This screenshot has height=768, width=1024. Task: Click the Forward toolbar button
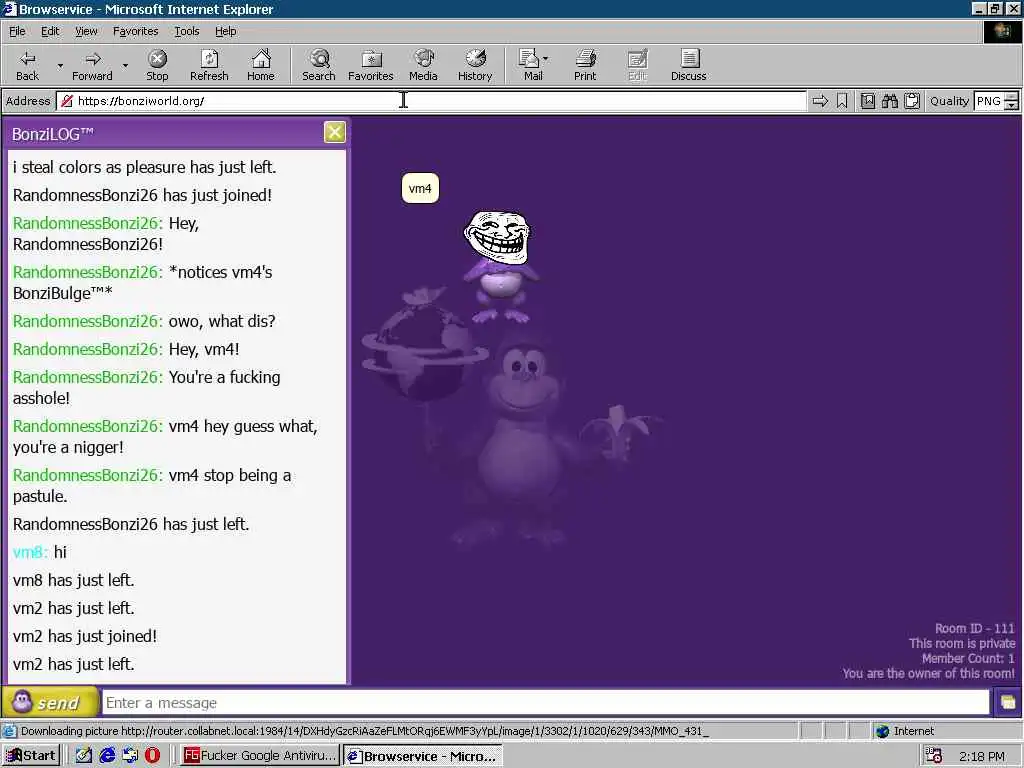92,65
